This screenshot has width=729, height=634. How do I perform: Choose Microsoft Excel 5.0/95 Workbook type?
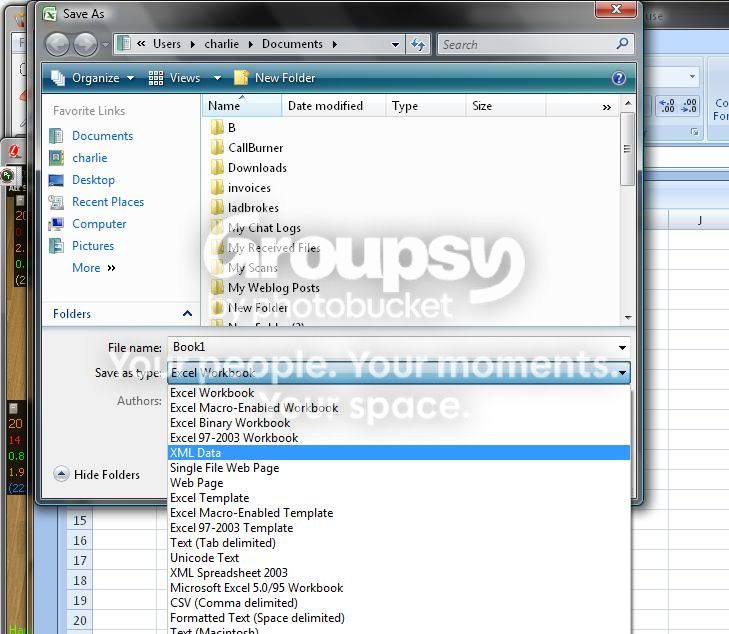398,588
